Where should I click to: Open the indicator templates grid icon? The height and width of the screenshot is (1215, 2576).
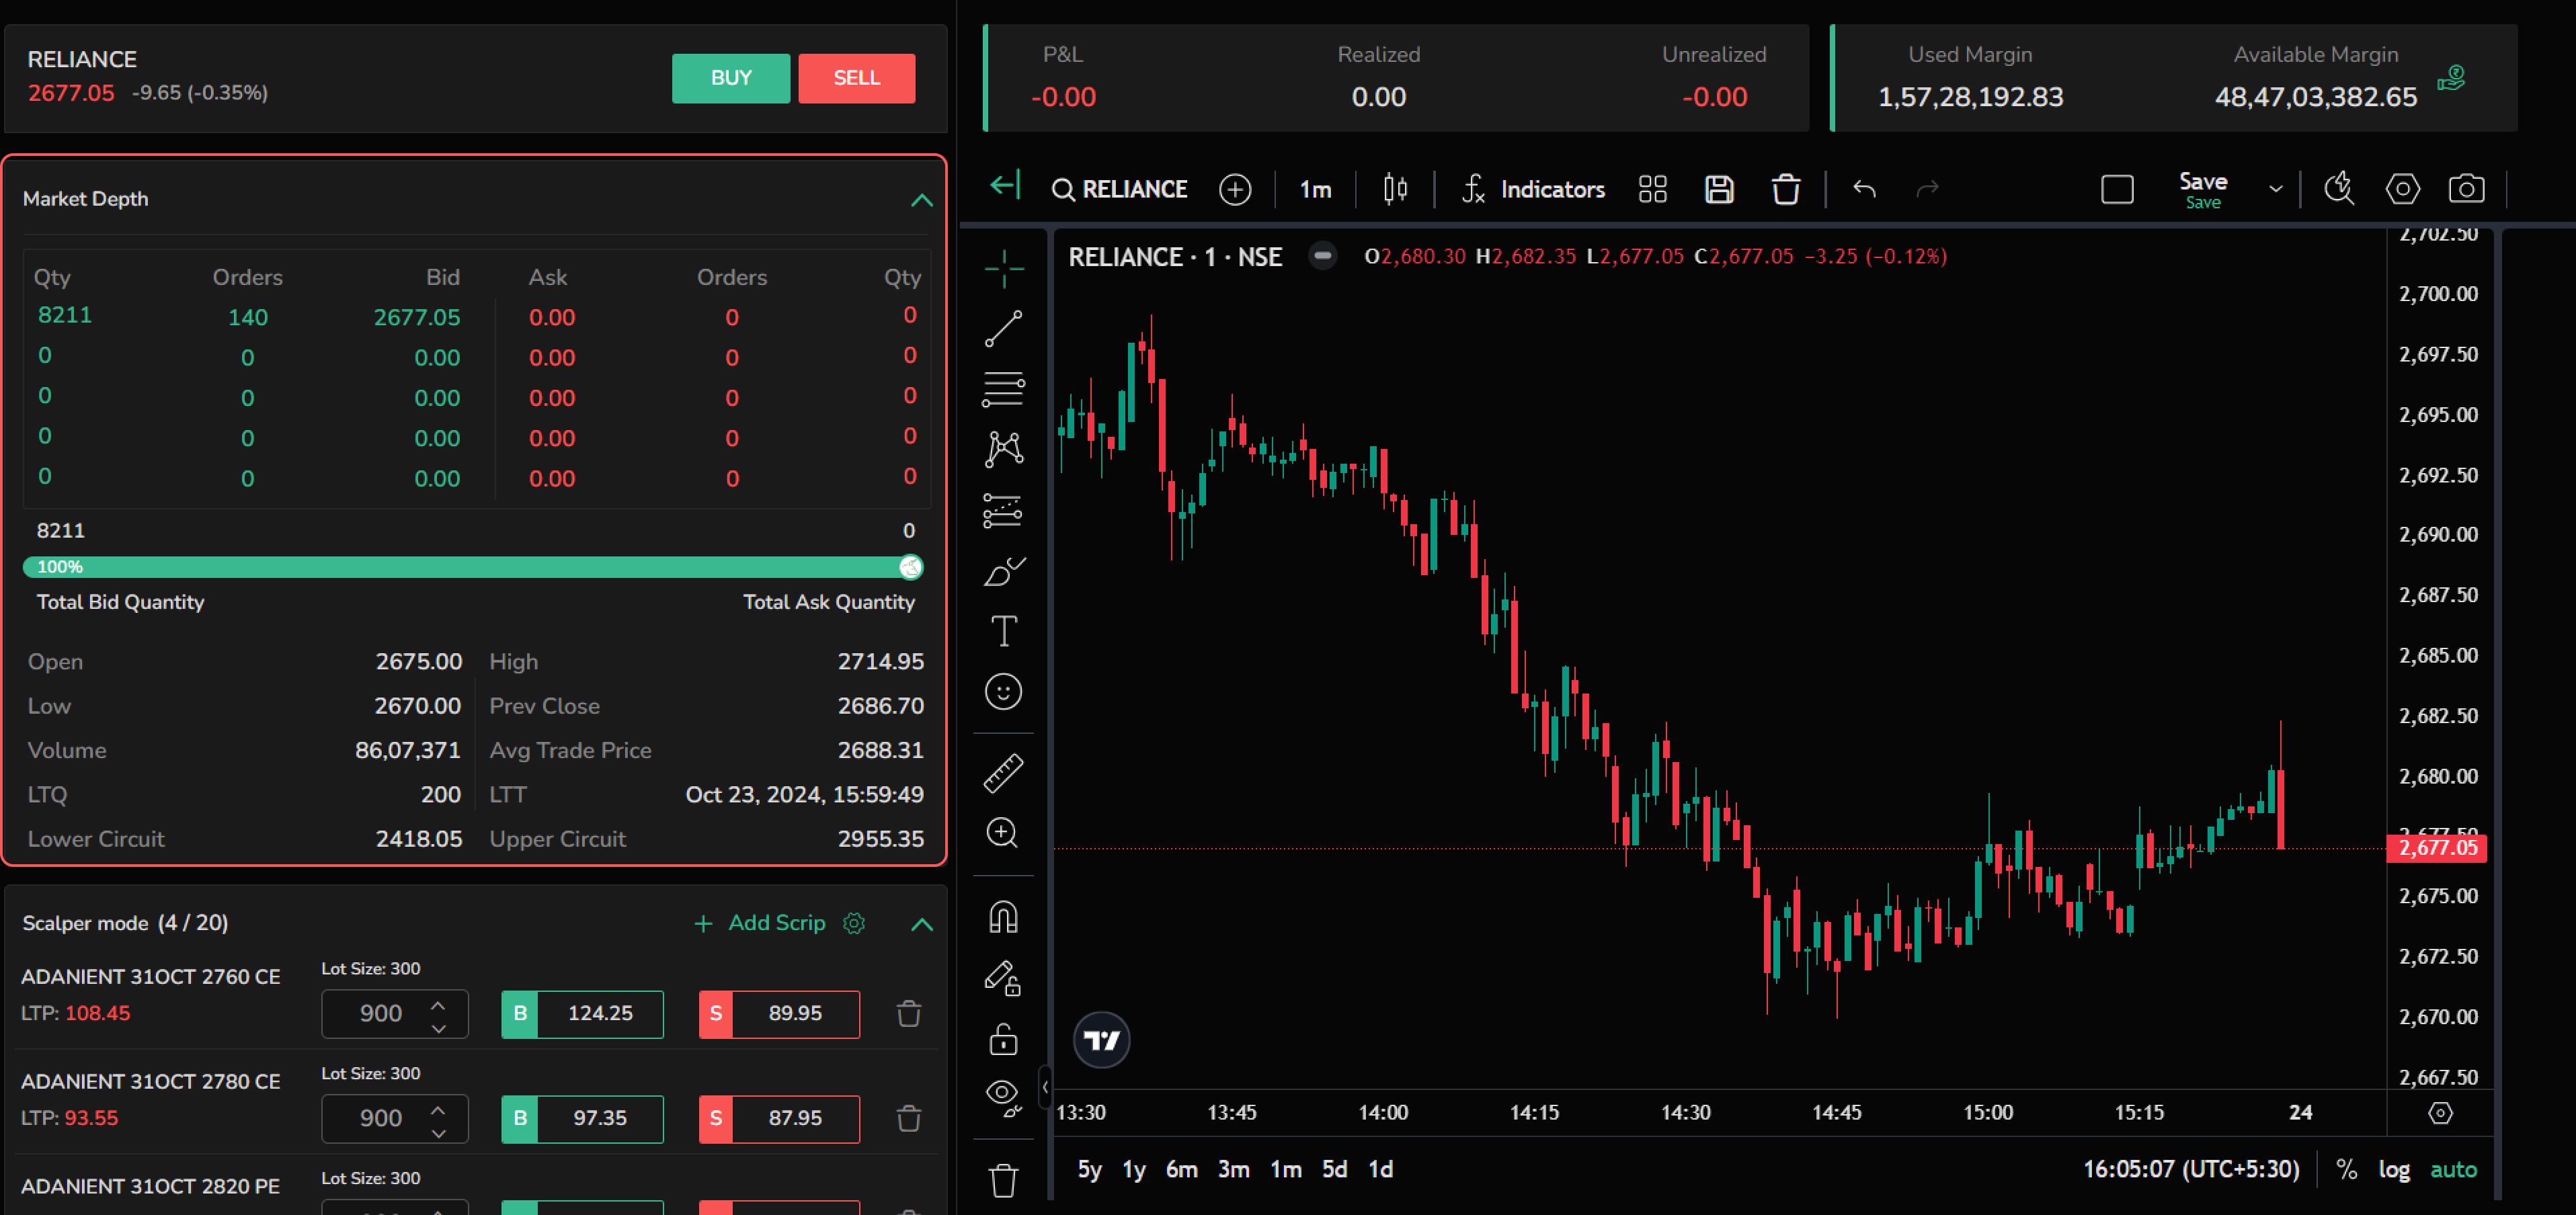tap(1653, 190)
